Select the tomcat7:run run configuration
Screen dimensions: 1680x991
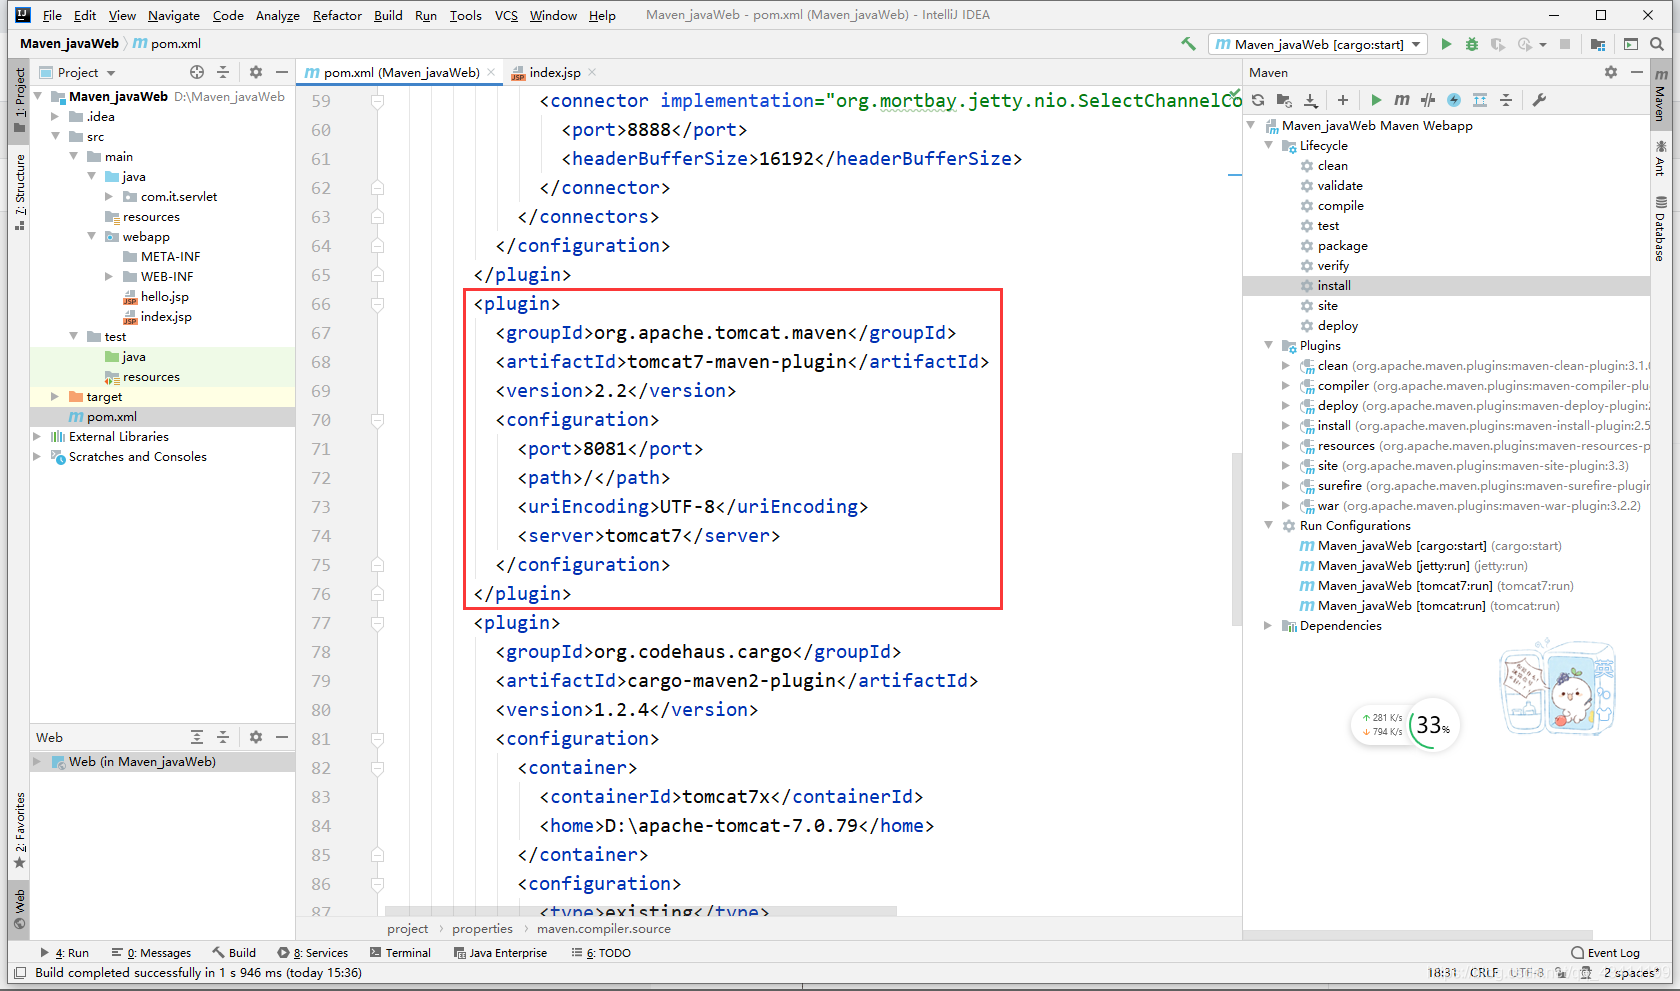coord(1445,586)
